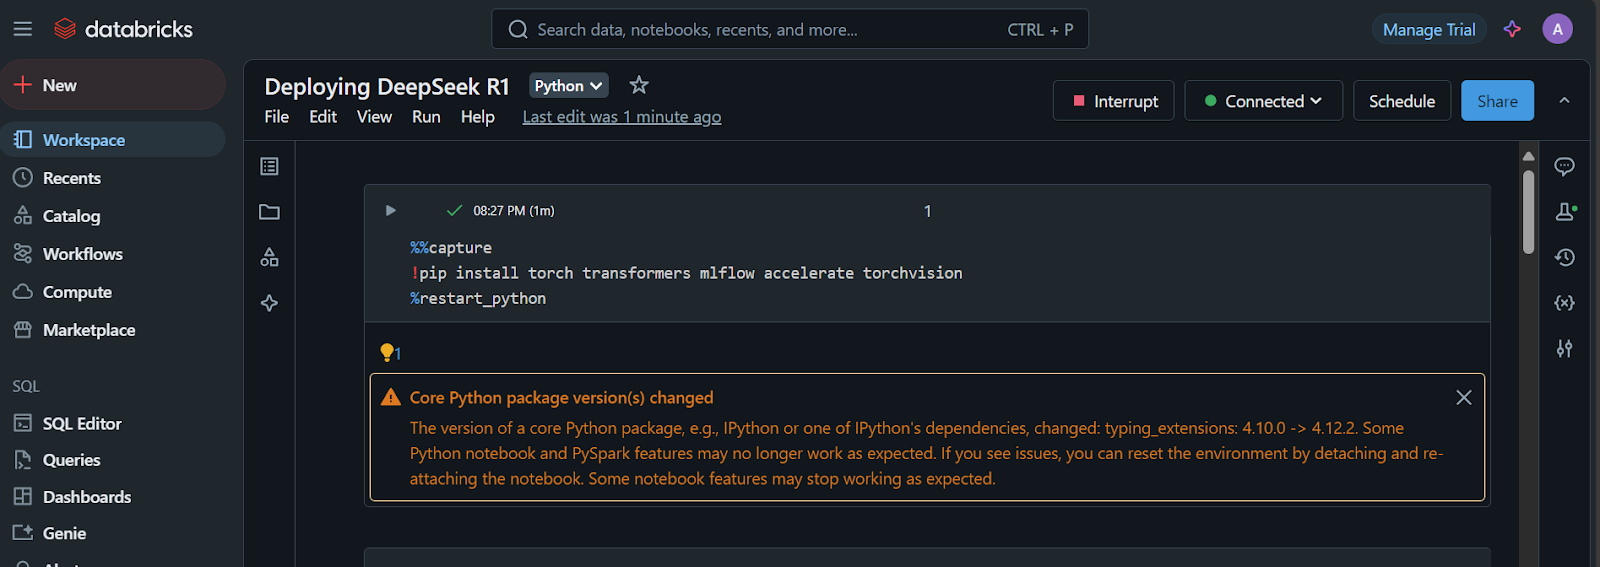Viewport: 1600px width, 567px height.
Task: Click the vertical scrollbar thumb of the notebook
Action: point(1528,211)
